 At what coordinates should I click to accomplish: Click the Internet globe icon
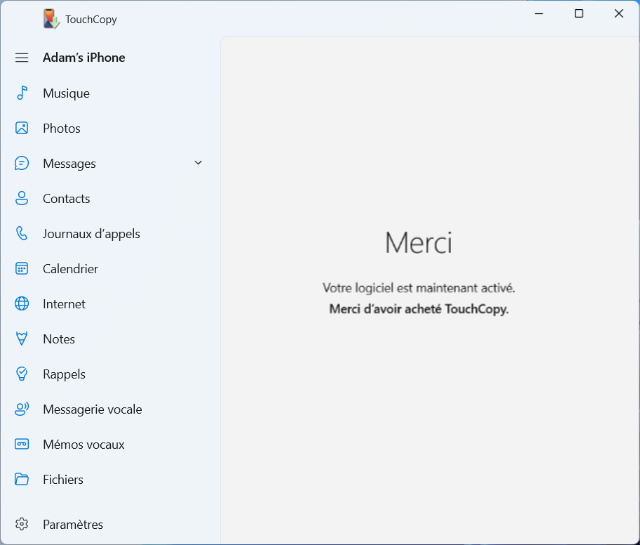[22, 304]
